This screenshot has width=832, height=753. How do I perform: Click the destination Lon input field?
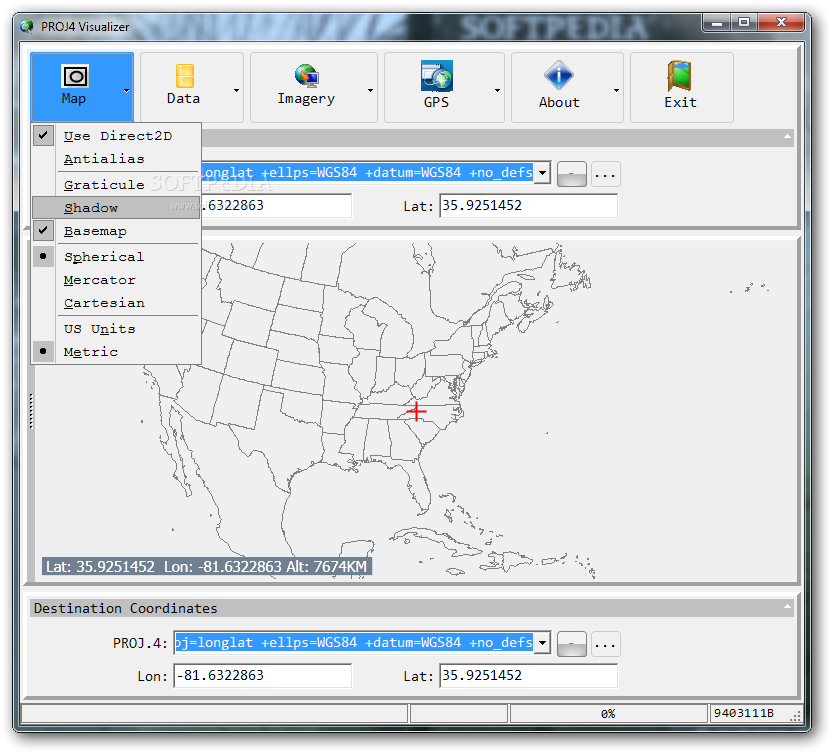pyautogui.click(x=263, y=676)
